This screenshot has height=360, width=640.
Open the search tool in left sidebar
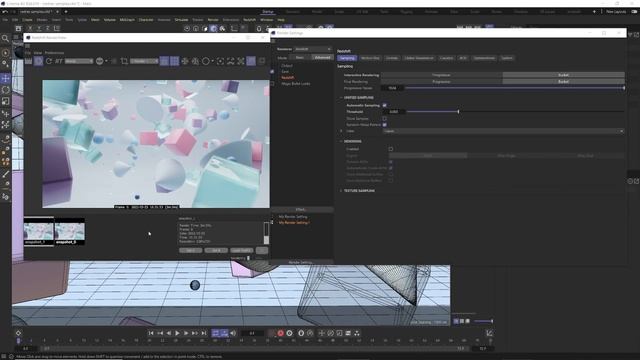pos(5,38)
